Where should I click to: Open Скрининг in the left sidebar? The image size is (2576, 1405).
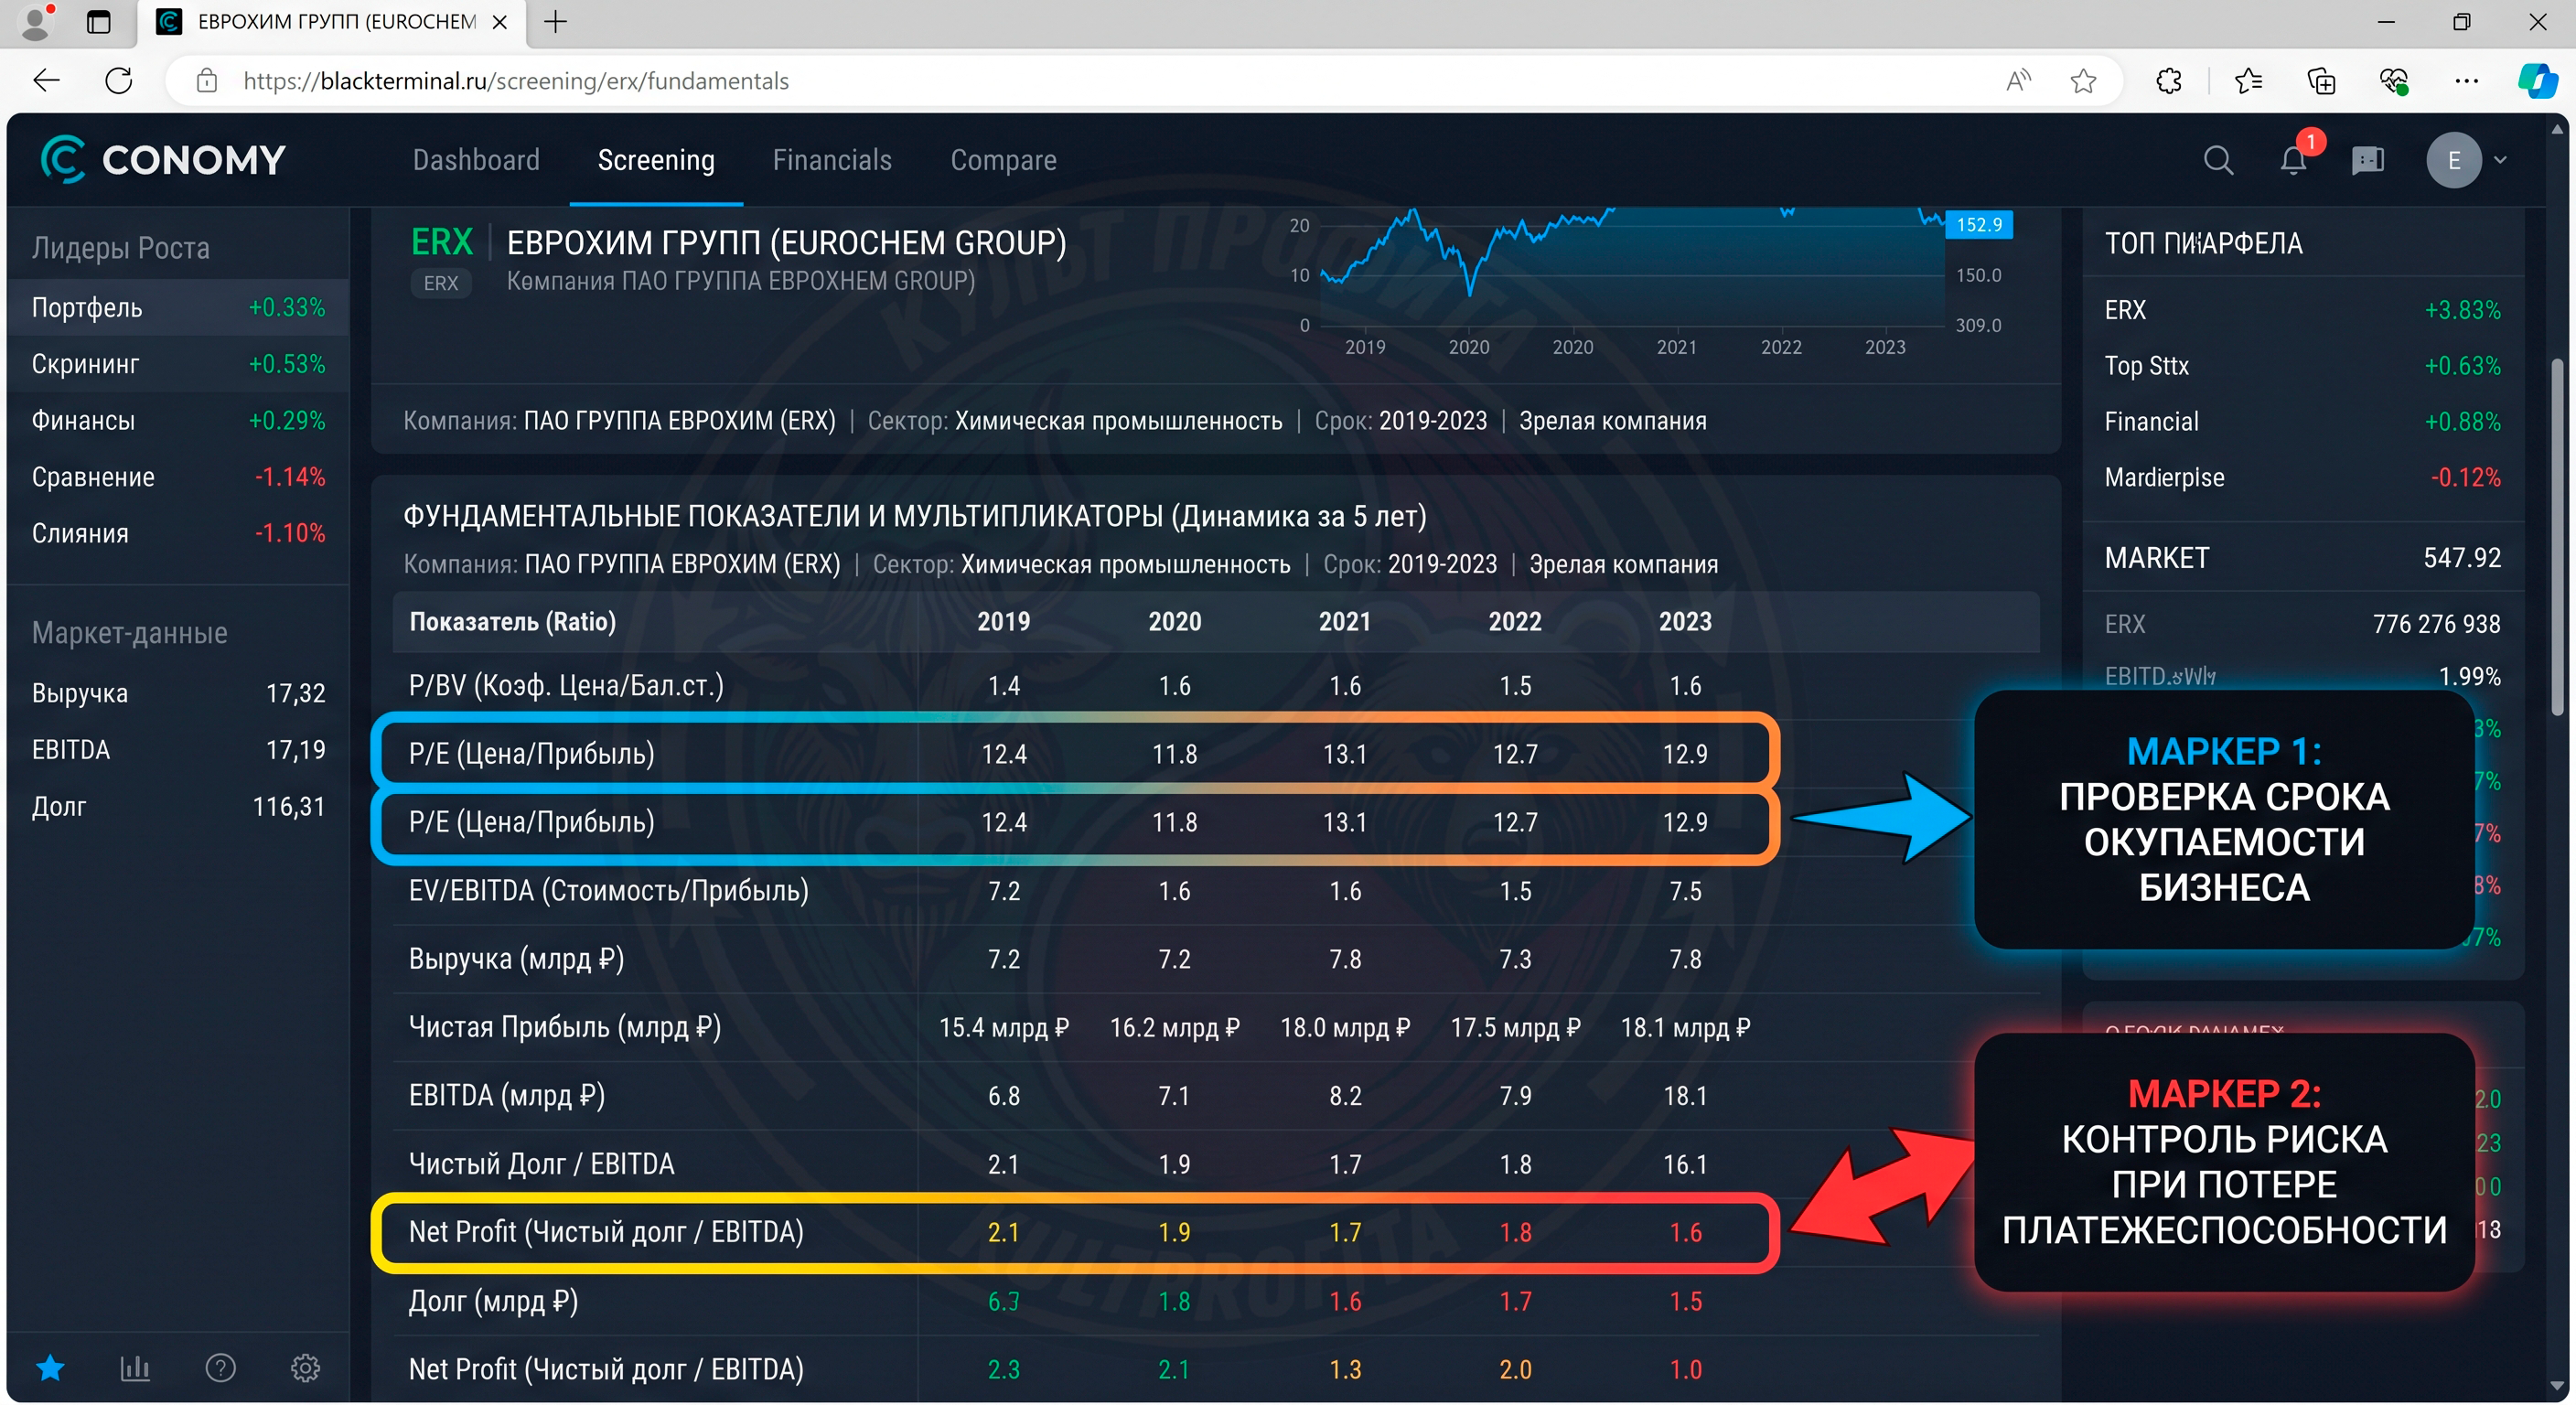click(178, 363)
